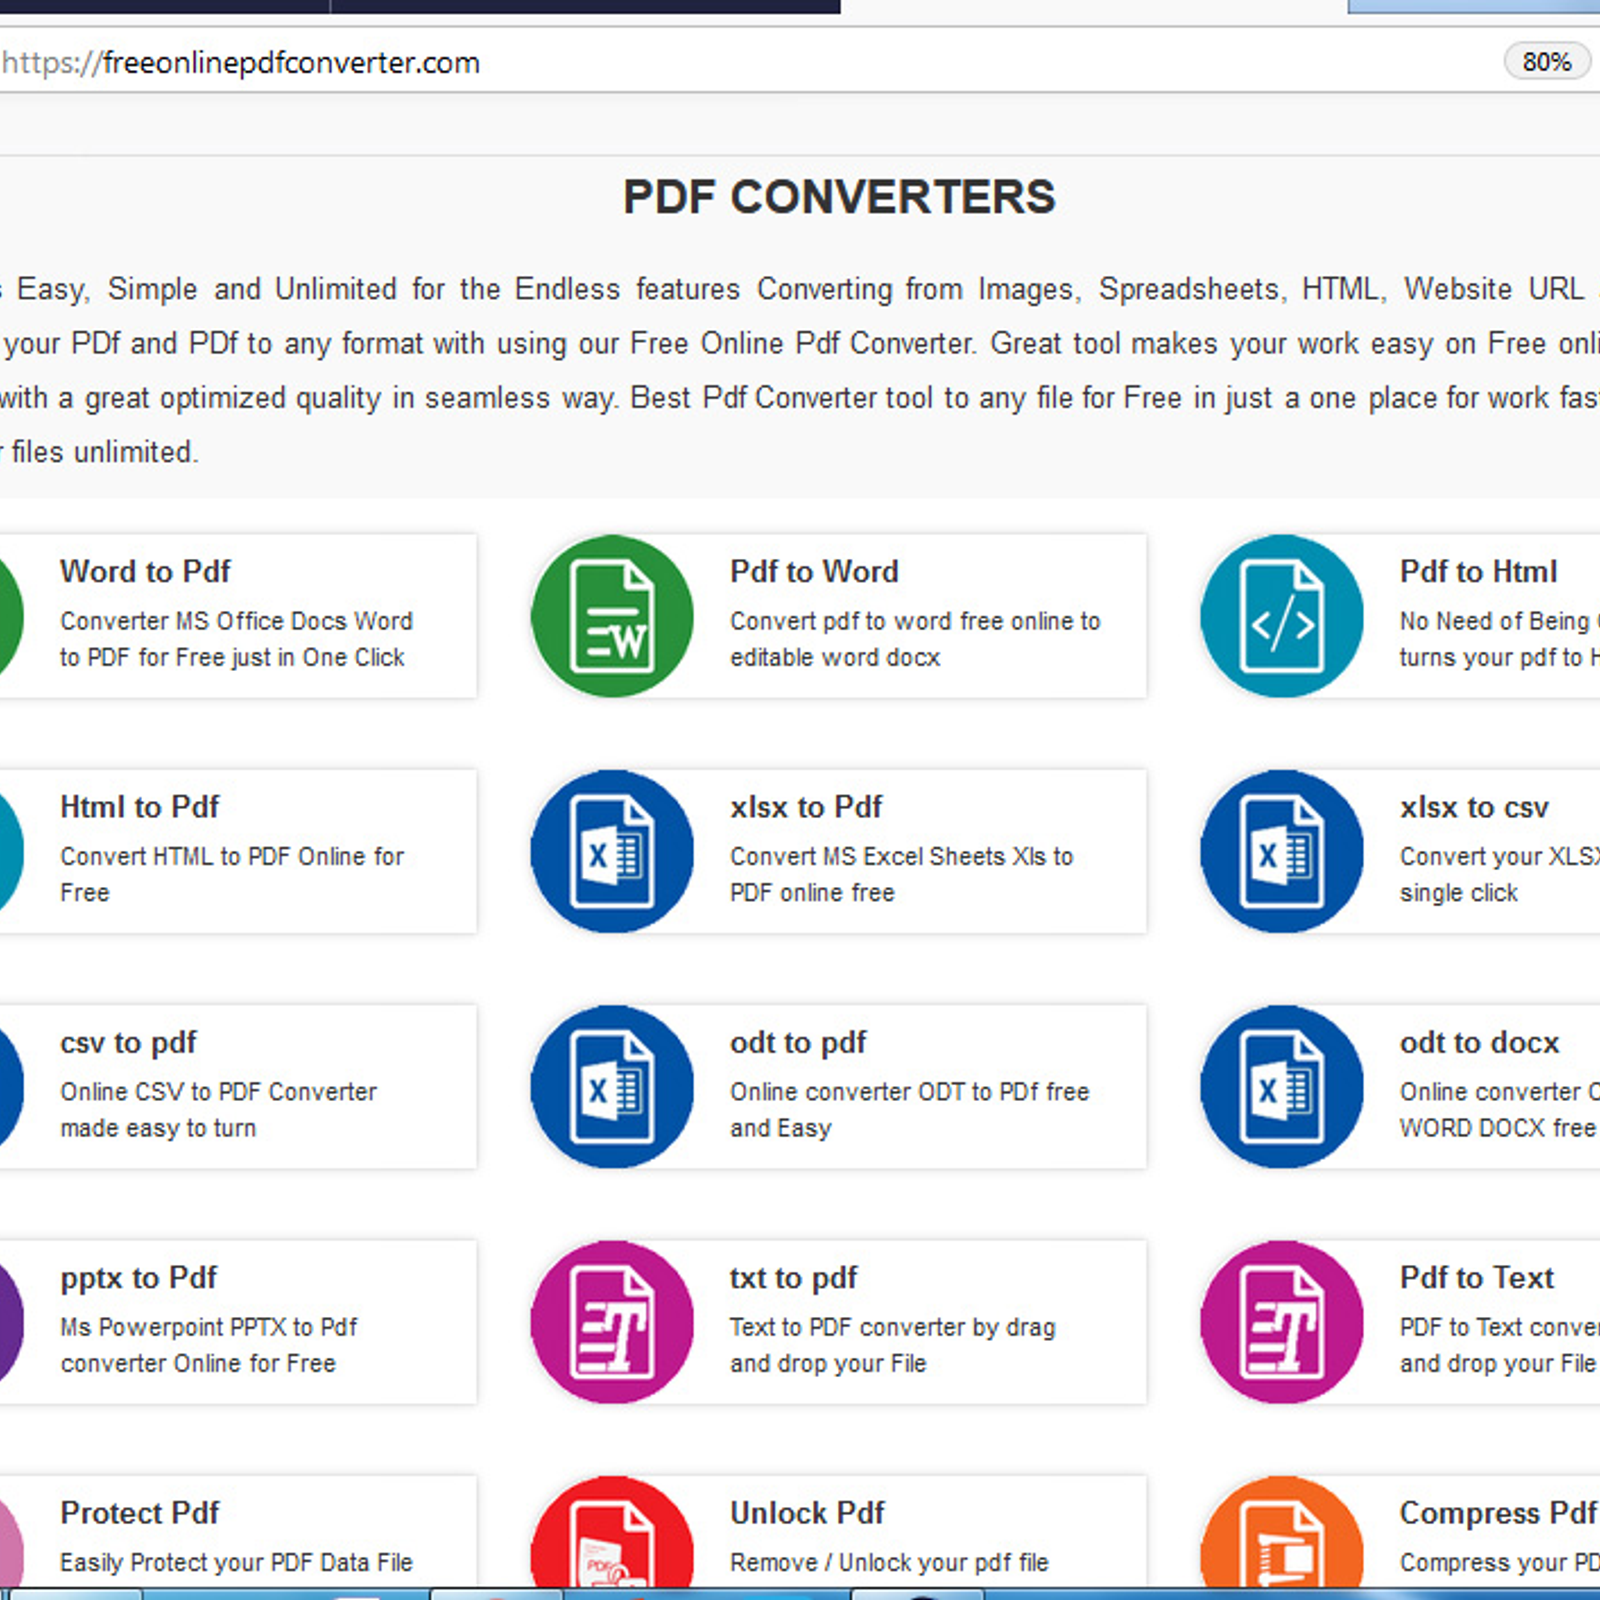Image resolution: width=1600 pixels, height=1600 pixels.
Task: Click the browser address bar URL
Action: point(240,62)
